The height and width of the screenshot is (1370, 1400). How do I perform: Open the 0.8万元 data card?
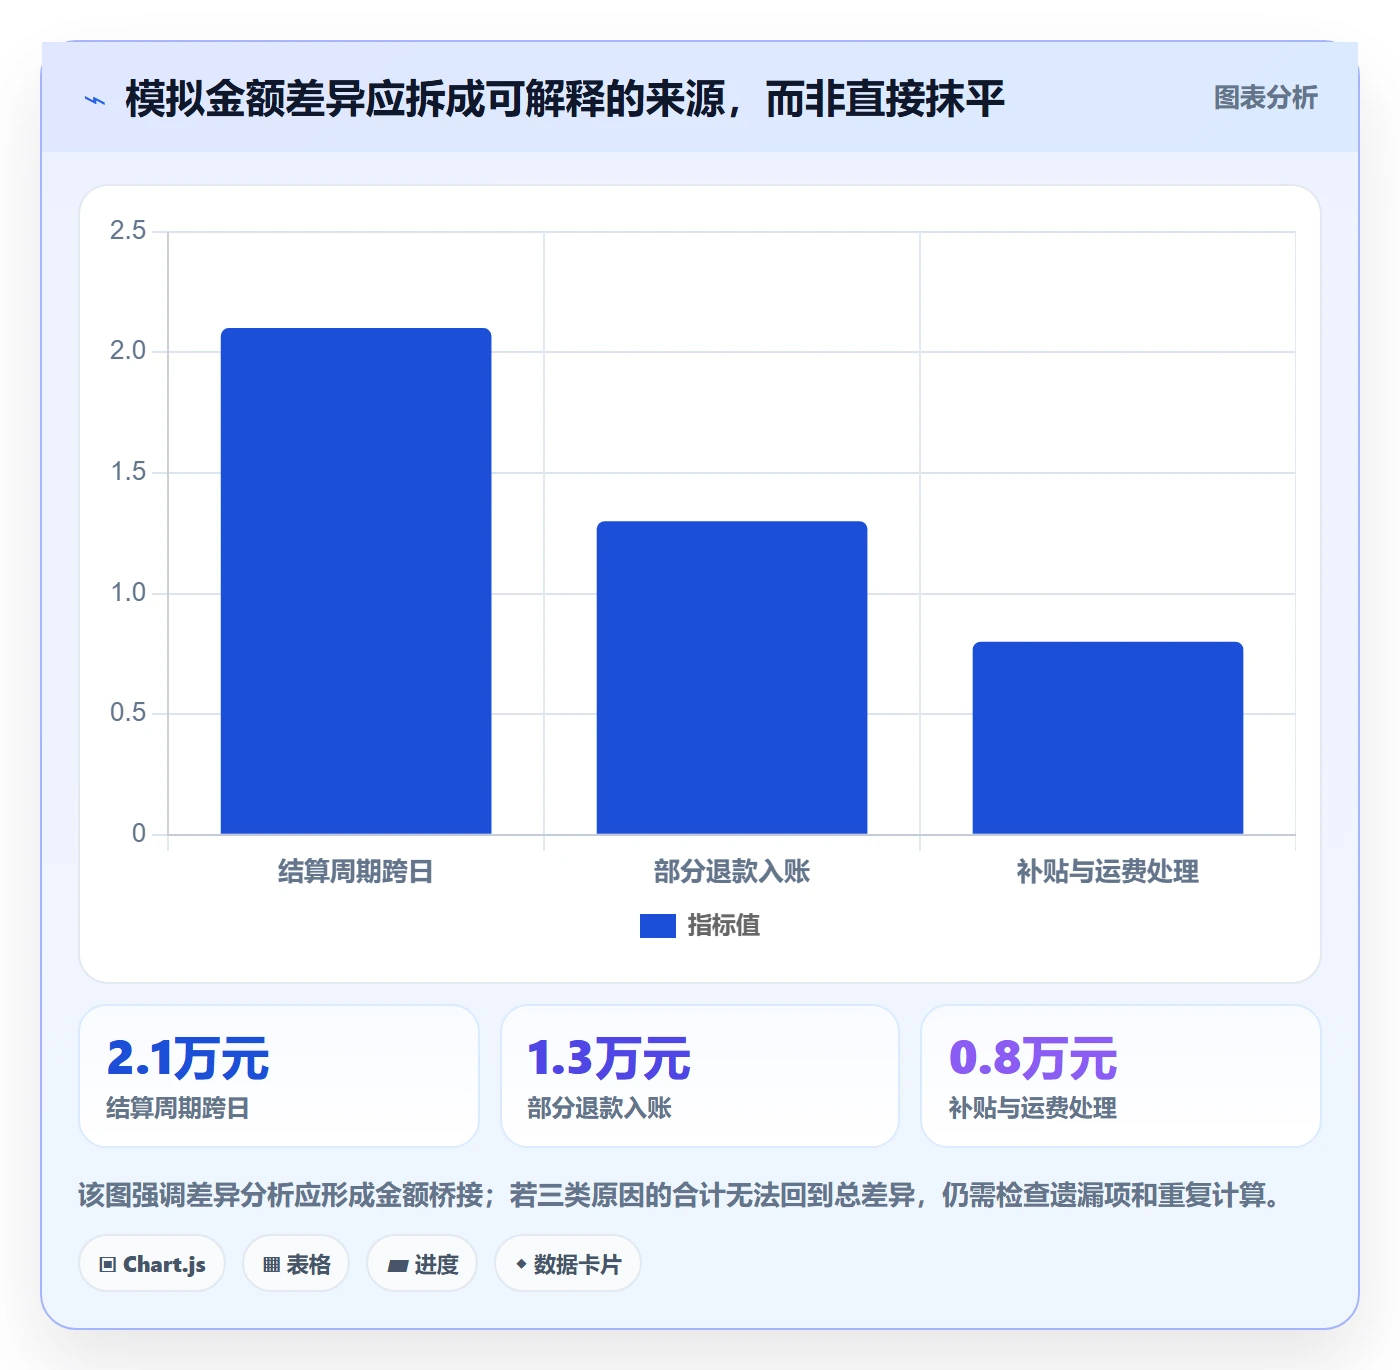[1121, 1076]
